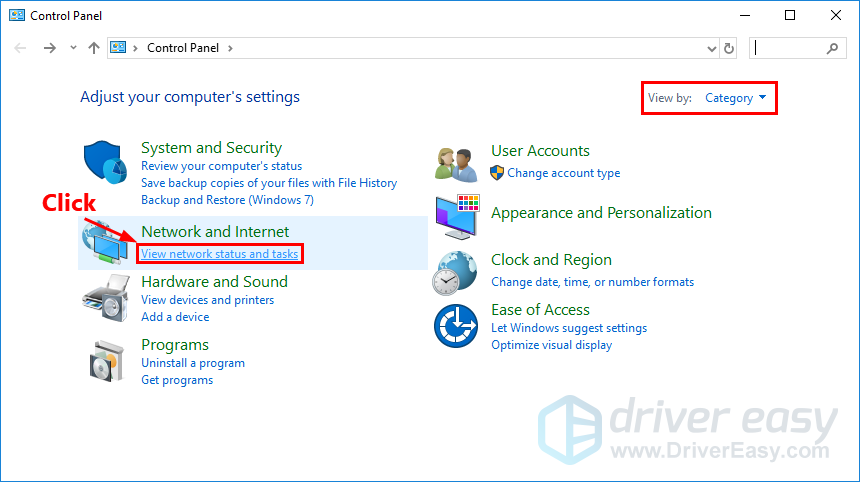Screen dimensions: 860x482
Task: Click the Clock and Region globe icon
Action: pyautogui.click(x=456, y=271)
